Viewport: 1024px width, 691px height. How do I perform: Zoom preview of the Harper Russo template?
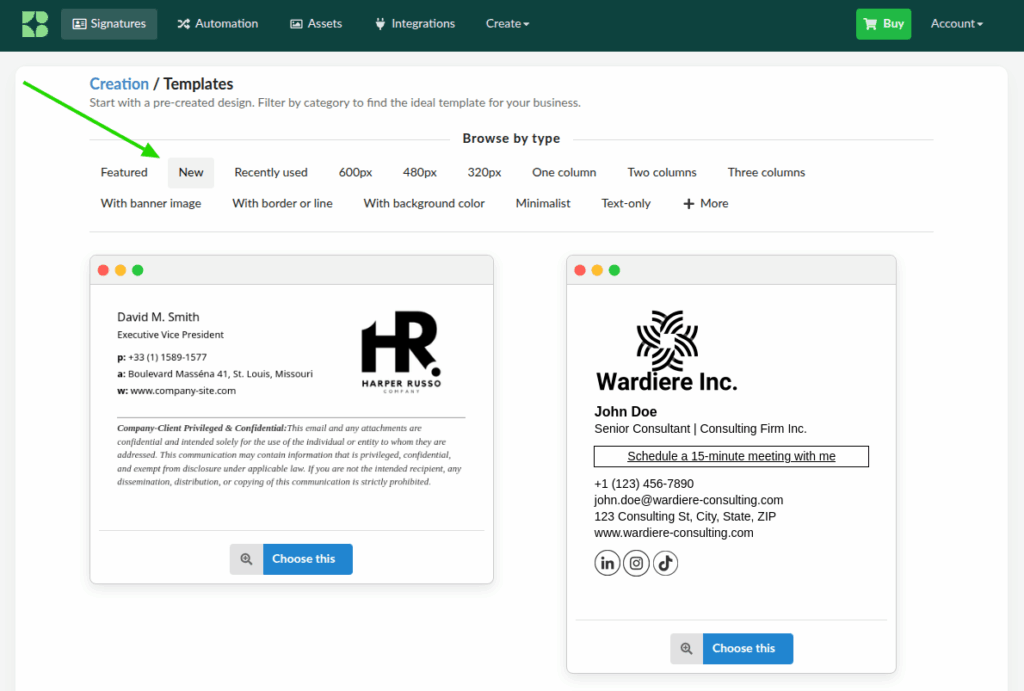246,559
